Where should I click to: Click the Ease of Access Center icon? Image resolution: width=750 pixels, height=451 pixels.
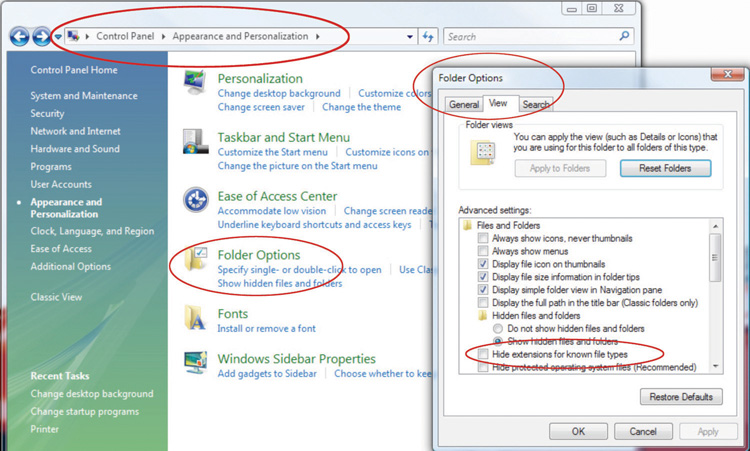click(x=196, y=200)
